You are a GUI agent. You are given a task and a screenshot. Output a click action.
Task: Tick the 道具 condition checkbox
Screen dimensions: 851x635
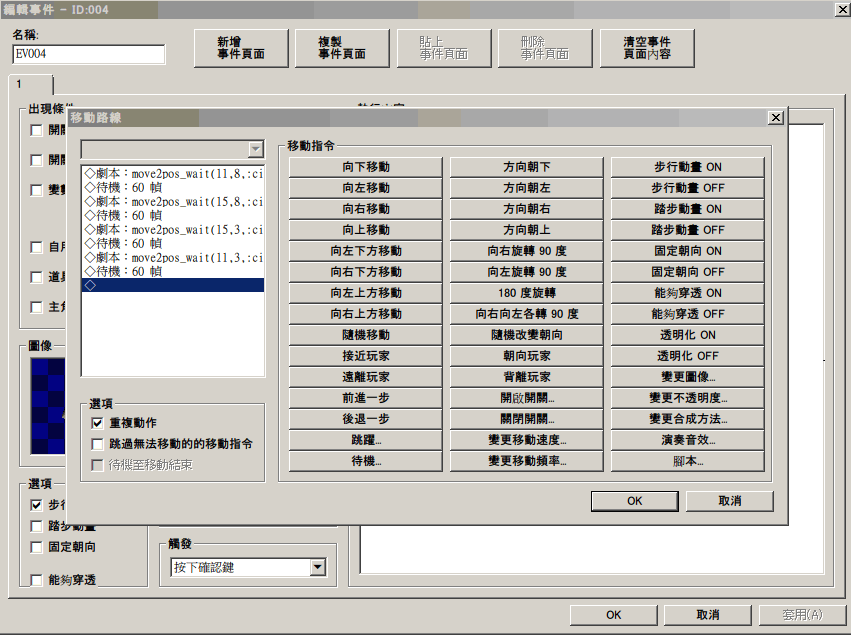click(36, 277)
